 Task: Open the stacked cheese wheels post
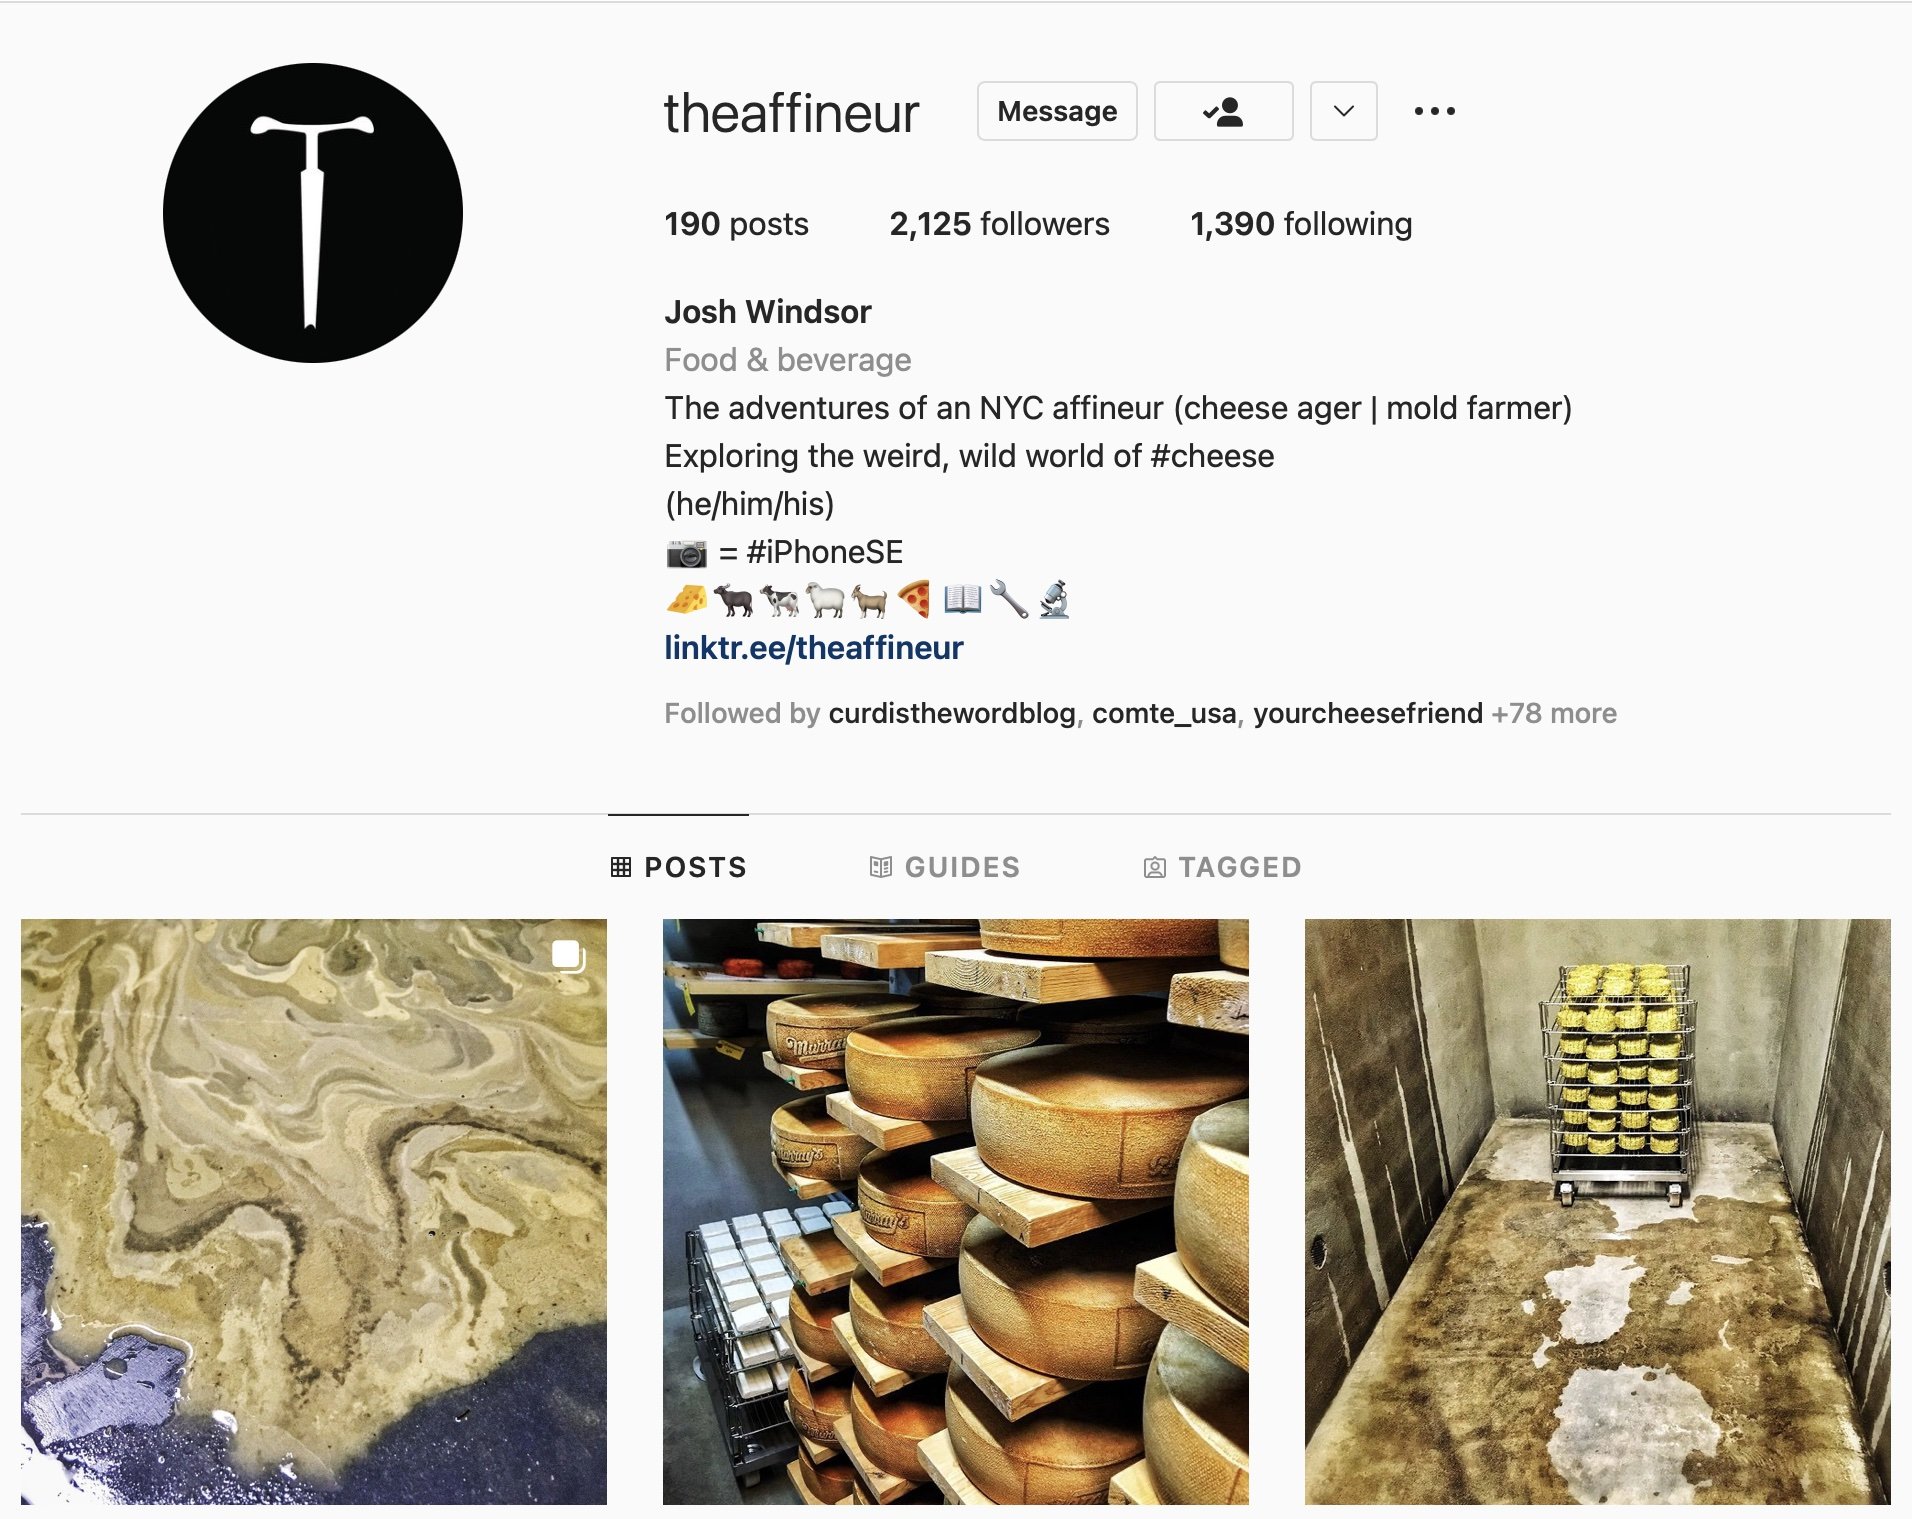point(956,1212)
